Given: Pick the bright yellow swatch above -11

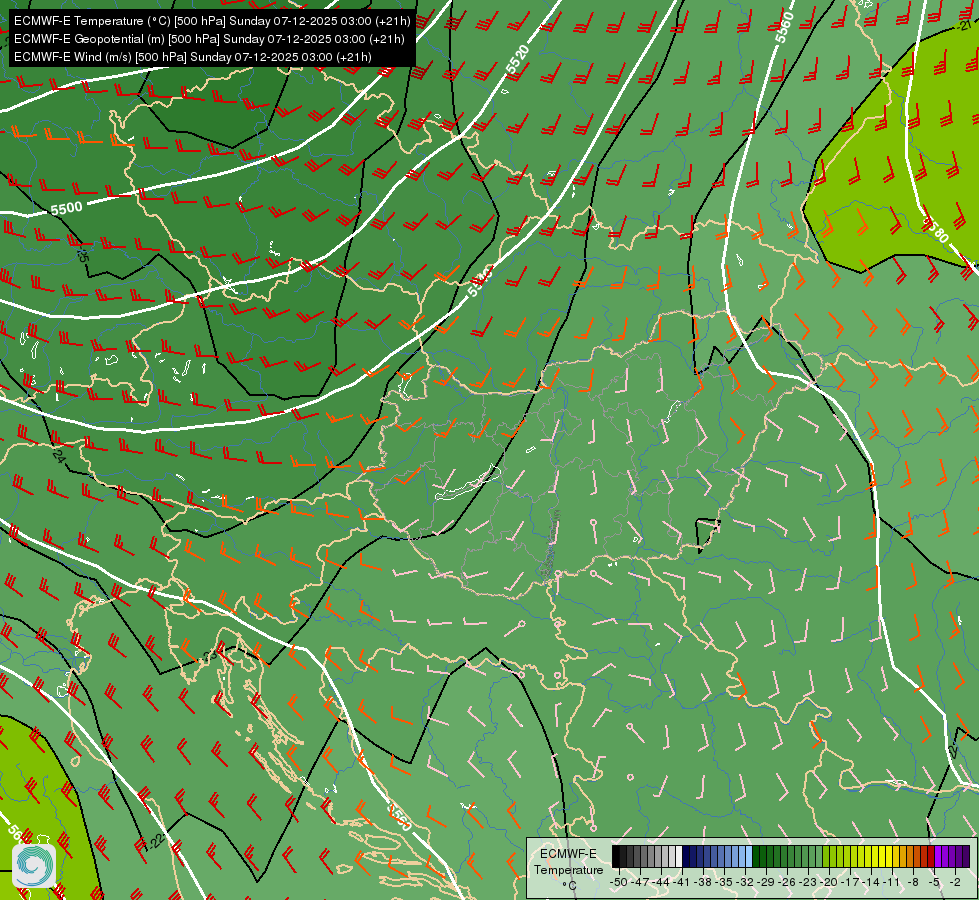Looking at the screenshot, I should pos(890,856).
